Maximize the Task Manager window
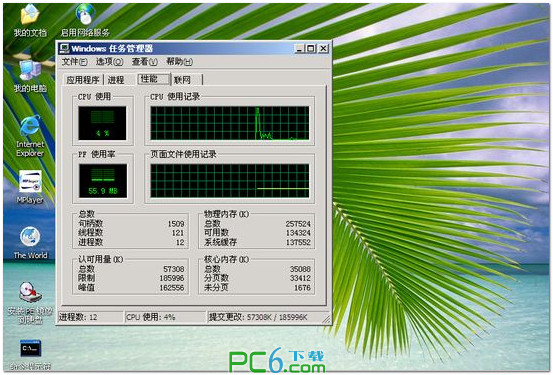 pos(311,48)
